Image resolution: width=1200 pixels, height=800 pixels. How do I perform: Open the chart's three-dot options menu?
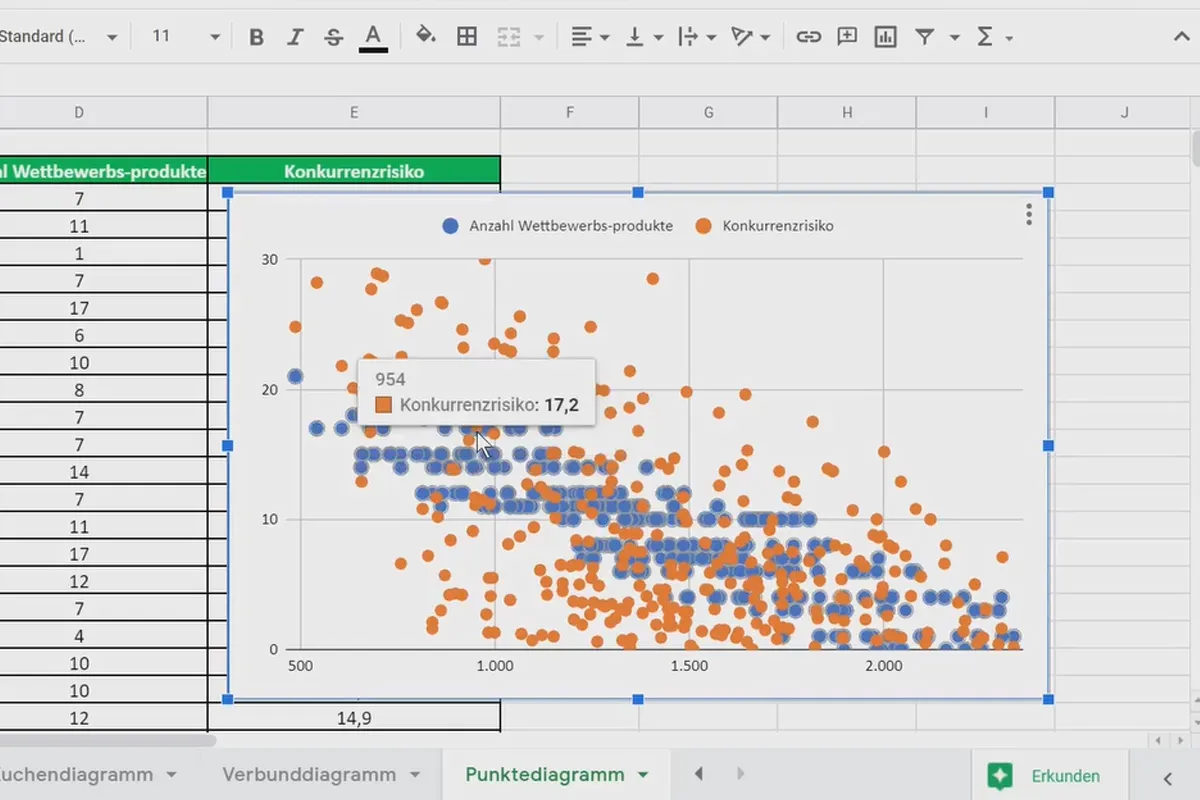tap(1028, 214)
